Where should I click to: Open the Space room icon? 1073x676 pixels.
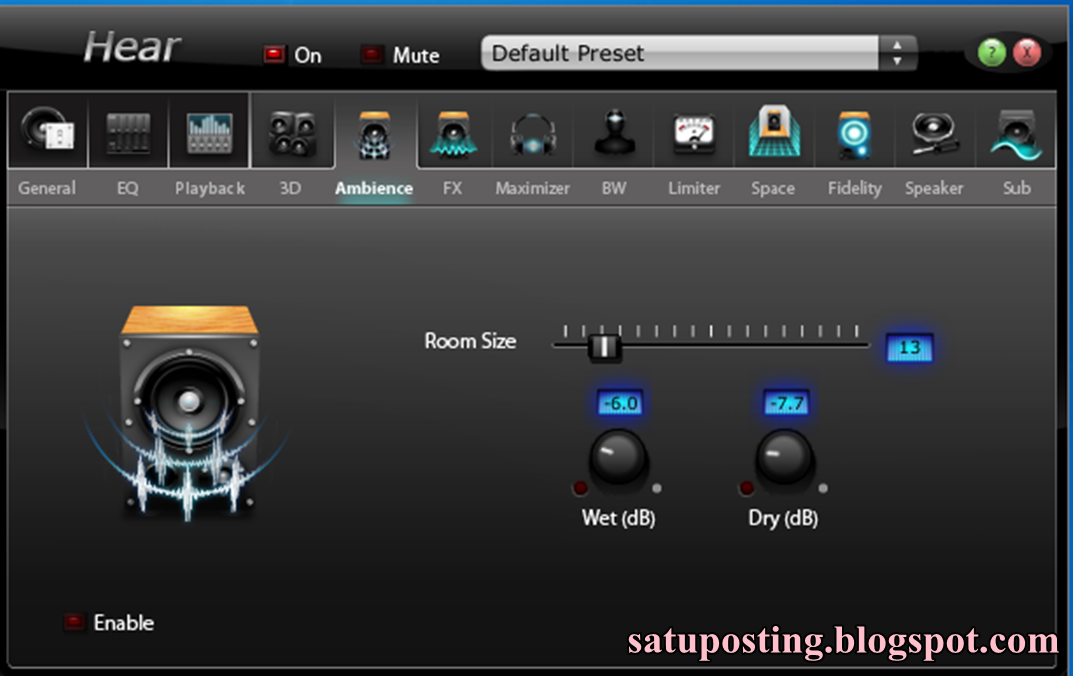[x=774, y=131]
